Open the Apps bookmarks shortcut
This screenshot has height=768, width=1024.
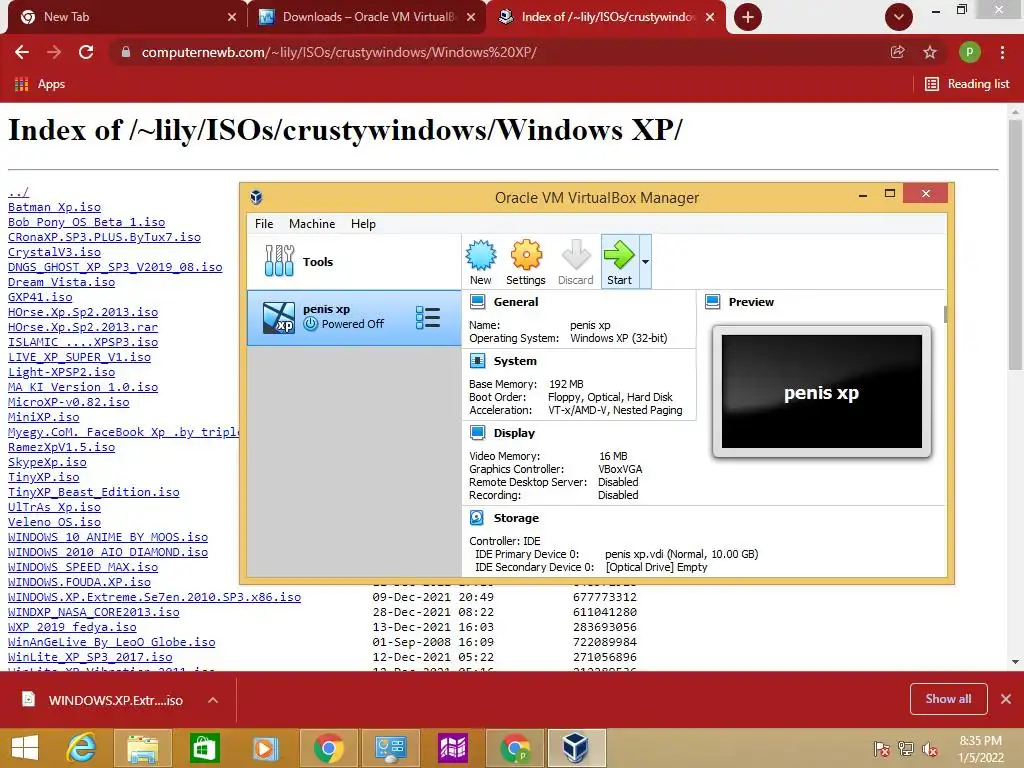click(x=40, y=84)
